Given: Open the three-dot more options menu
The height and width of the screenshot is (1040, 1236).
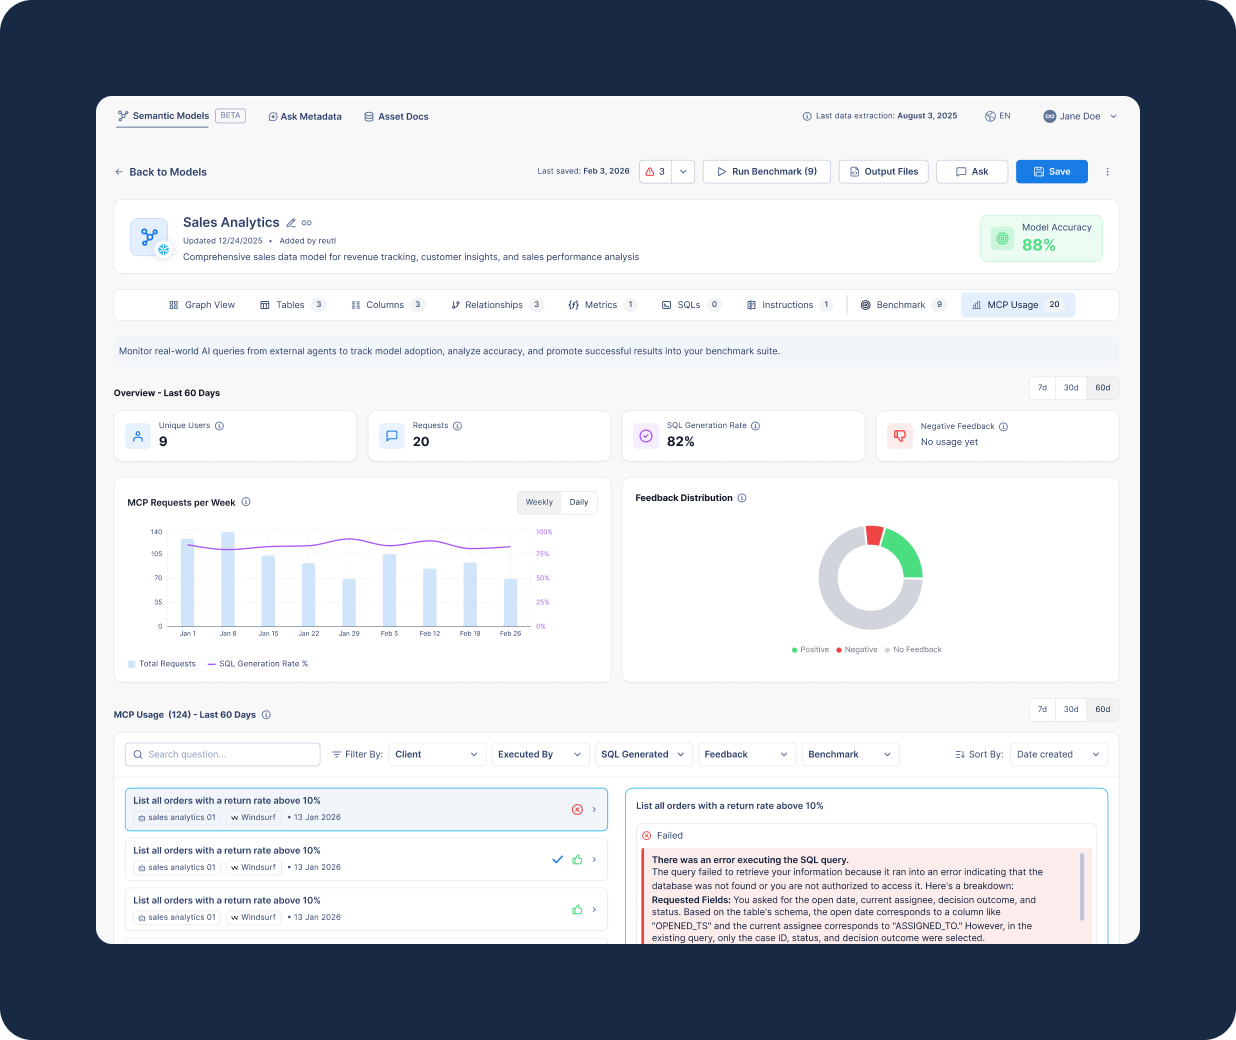Looking at the screenshot, I should (x=1107, y=172).
